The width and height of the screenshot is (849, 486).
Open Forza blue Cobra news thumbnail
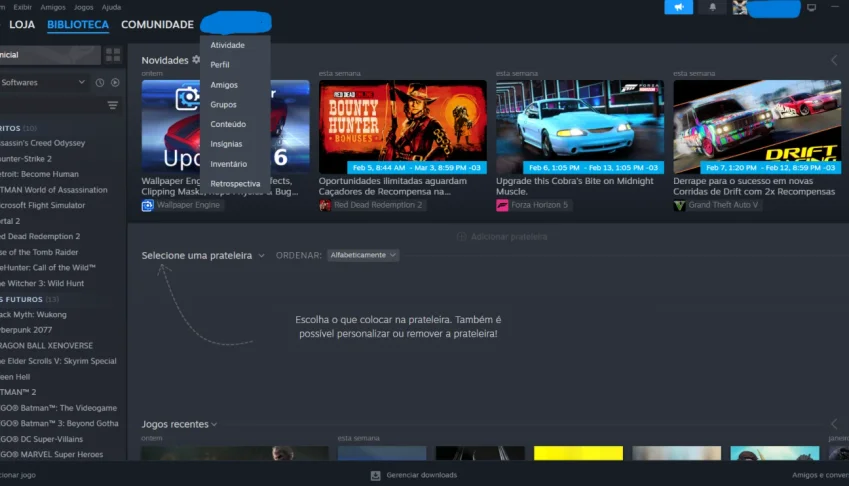click(x=580, y=127)
